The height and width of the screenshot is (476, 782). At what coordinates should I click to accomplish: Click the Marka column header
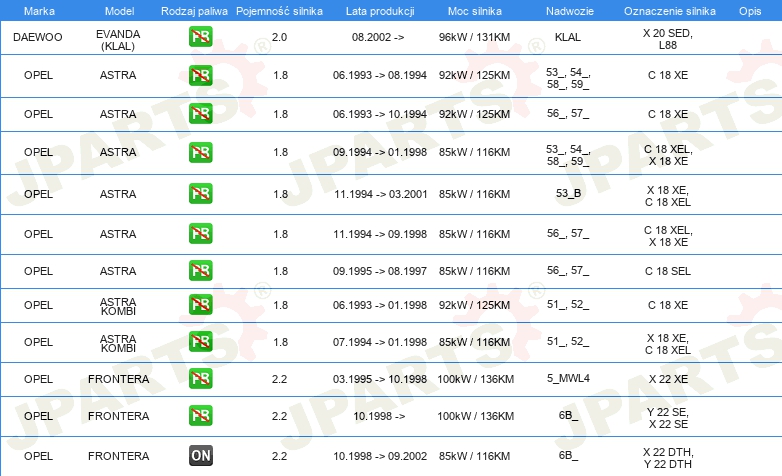point(39,11)
